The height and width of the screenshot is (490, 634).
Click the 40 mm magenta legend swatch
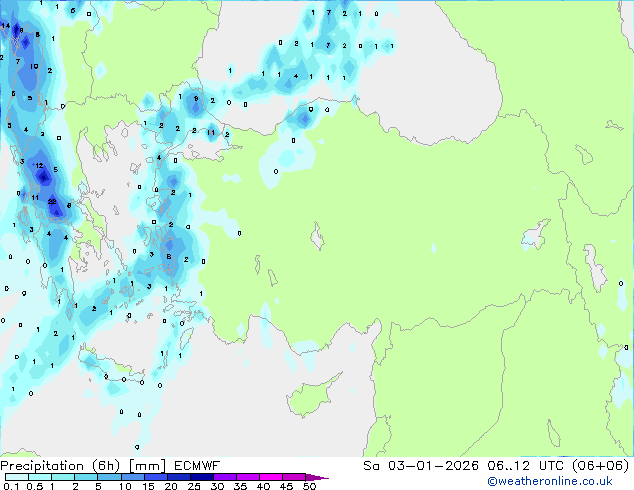coord(271,477)
